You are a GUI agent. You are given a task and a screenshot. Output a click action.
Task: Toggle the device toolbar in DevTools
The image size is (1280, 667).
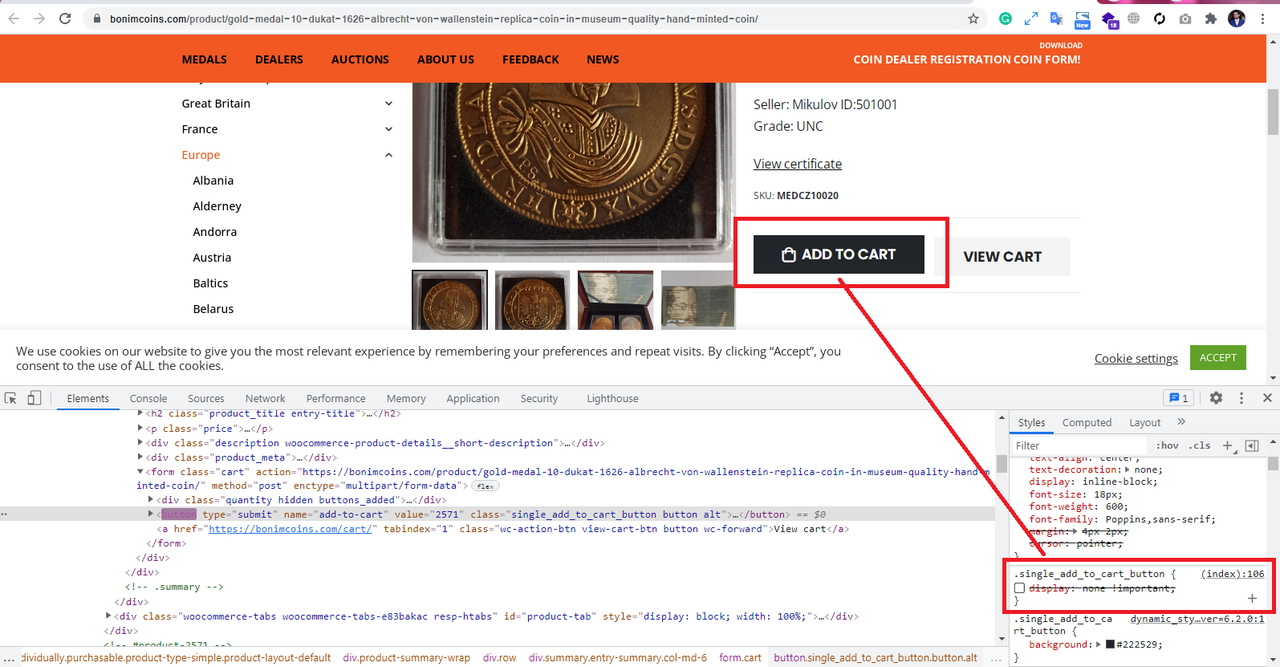click(x=34, y=398)
